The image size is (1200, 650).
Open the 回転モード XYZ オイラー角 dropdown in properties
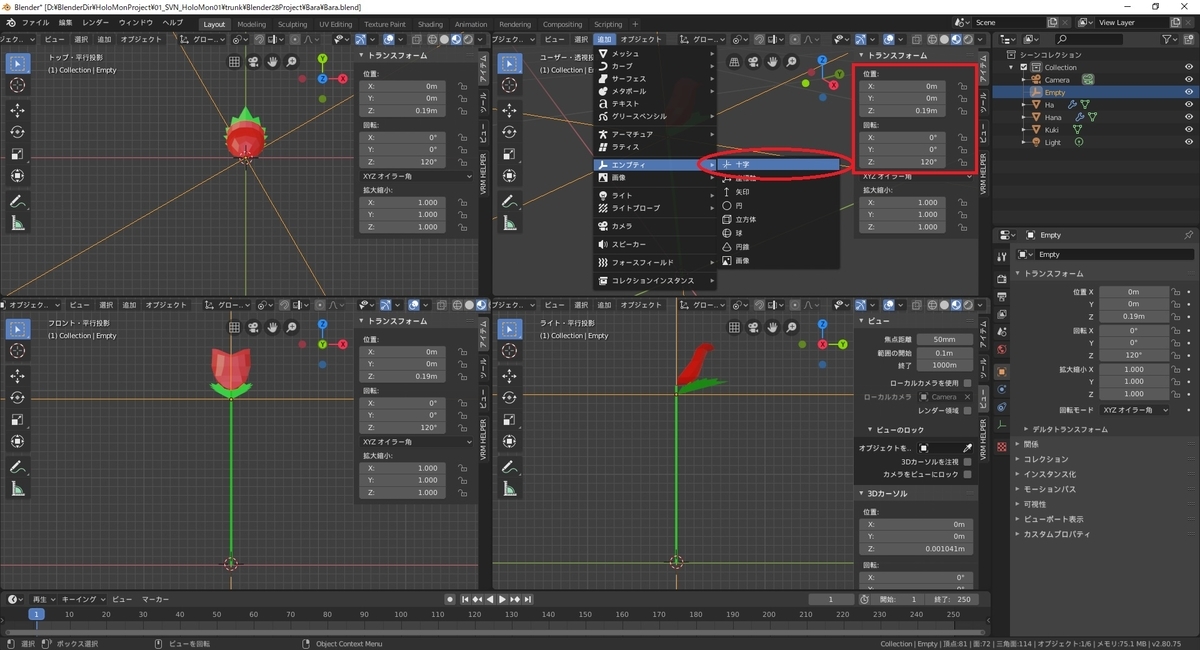tap(1134, 410)
